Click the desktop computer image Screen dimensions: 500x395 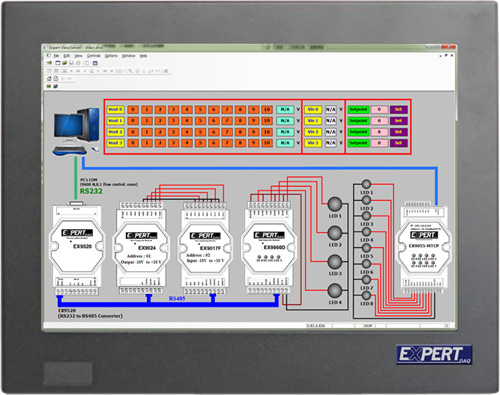pos(77,132)
